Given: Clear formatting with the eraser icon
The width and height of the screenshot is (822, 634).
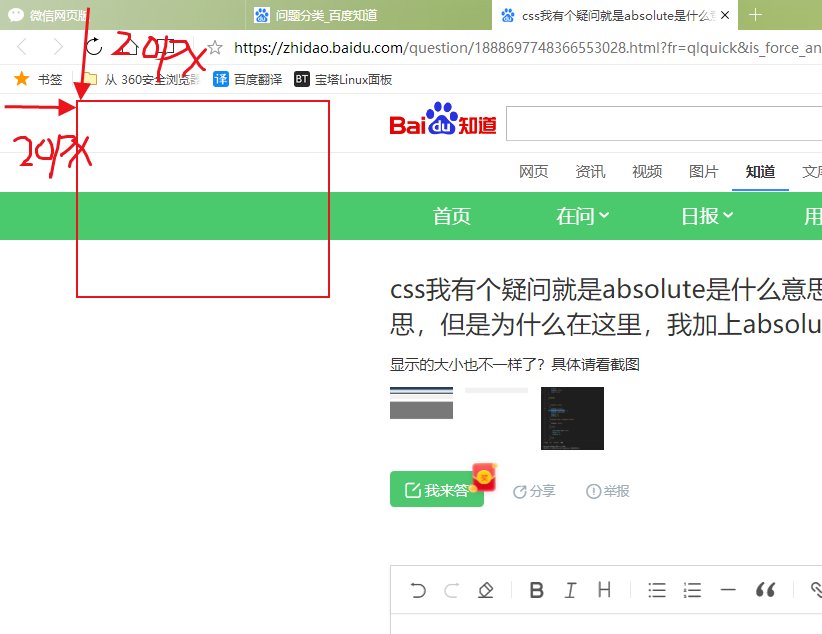Looking at the screenshot, I should (x=486, y=590).
